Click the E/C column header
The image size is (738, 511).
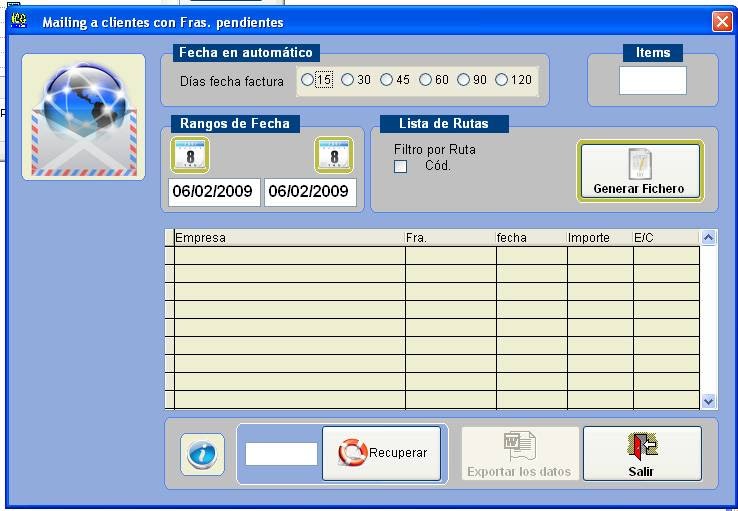[666, 238]
